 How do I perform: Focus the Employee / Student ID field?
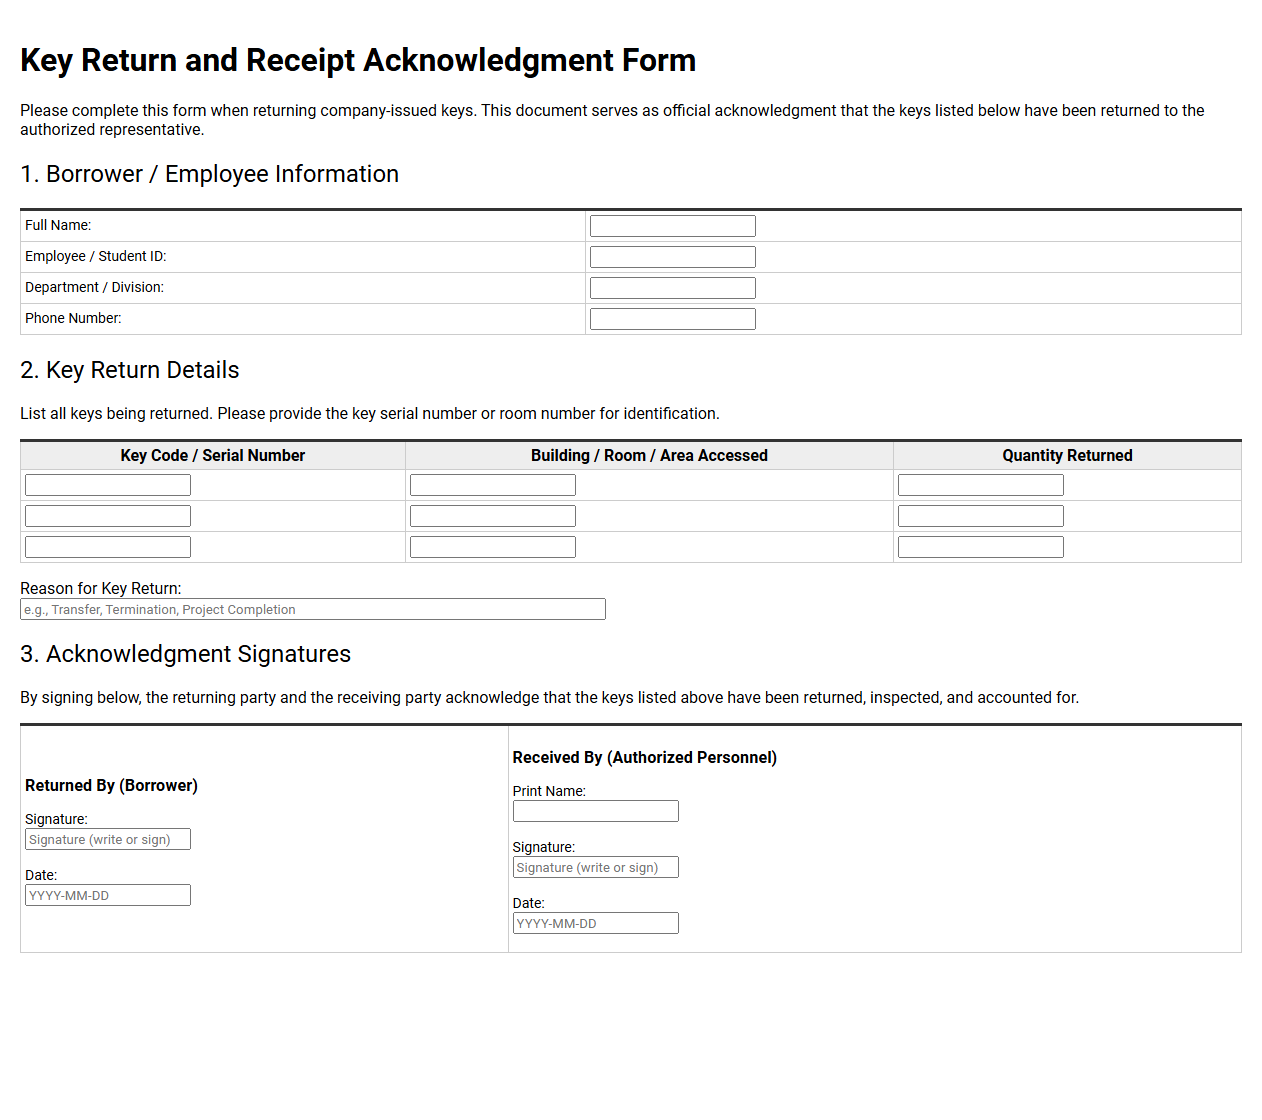[x=673, y=257]
